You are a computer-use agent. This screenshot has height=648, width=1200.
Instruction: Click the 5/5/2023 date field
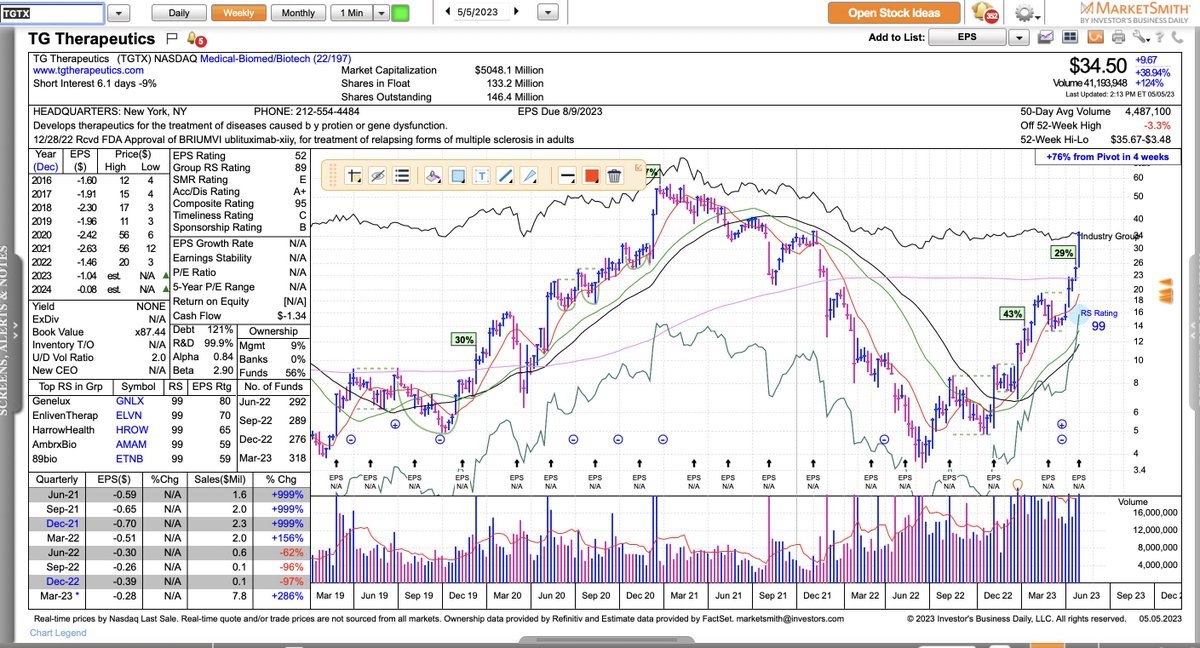point(481,11)
